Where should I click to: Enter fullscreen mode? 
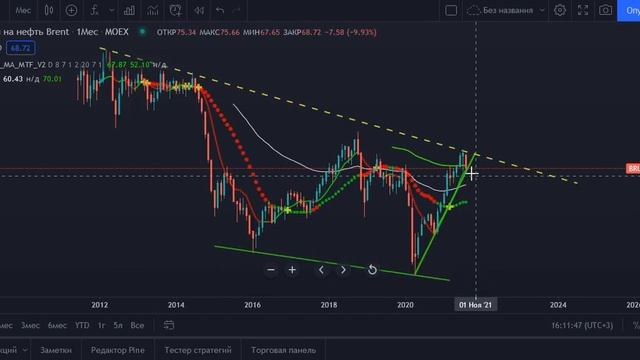(x=582, y=10)
